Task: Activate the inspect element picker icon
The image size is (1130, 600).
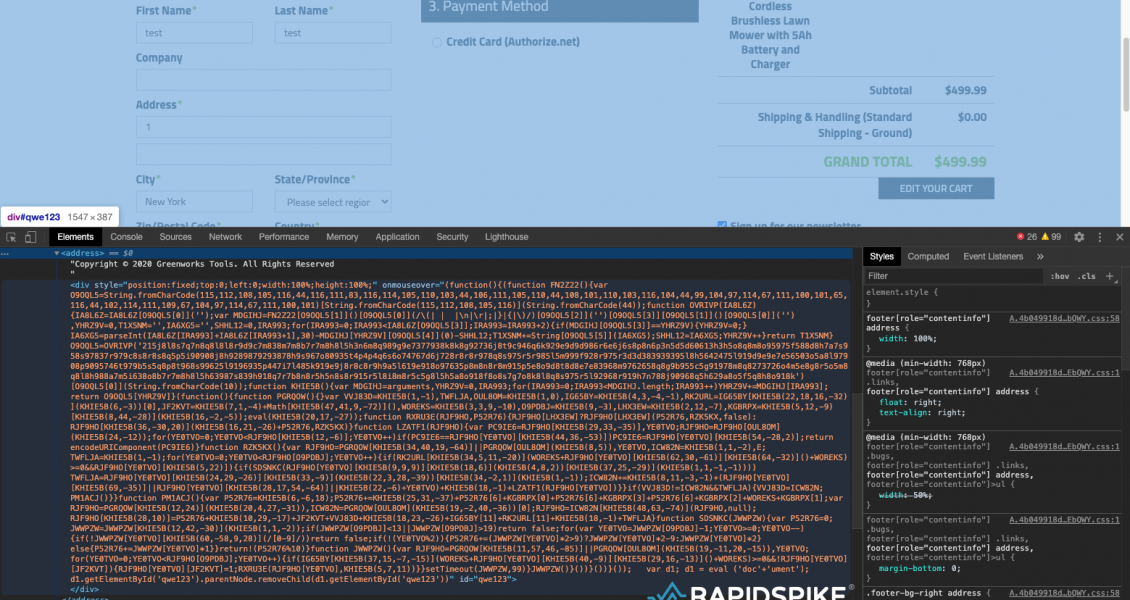Action: 12,237
